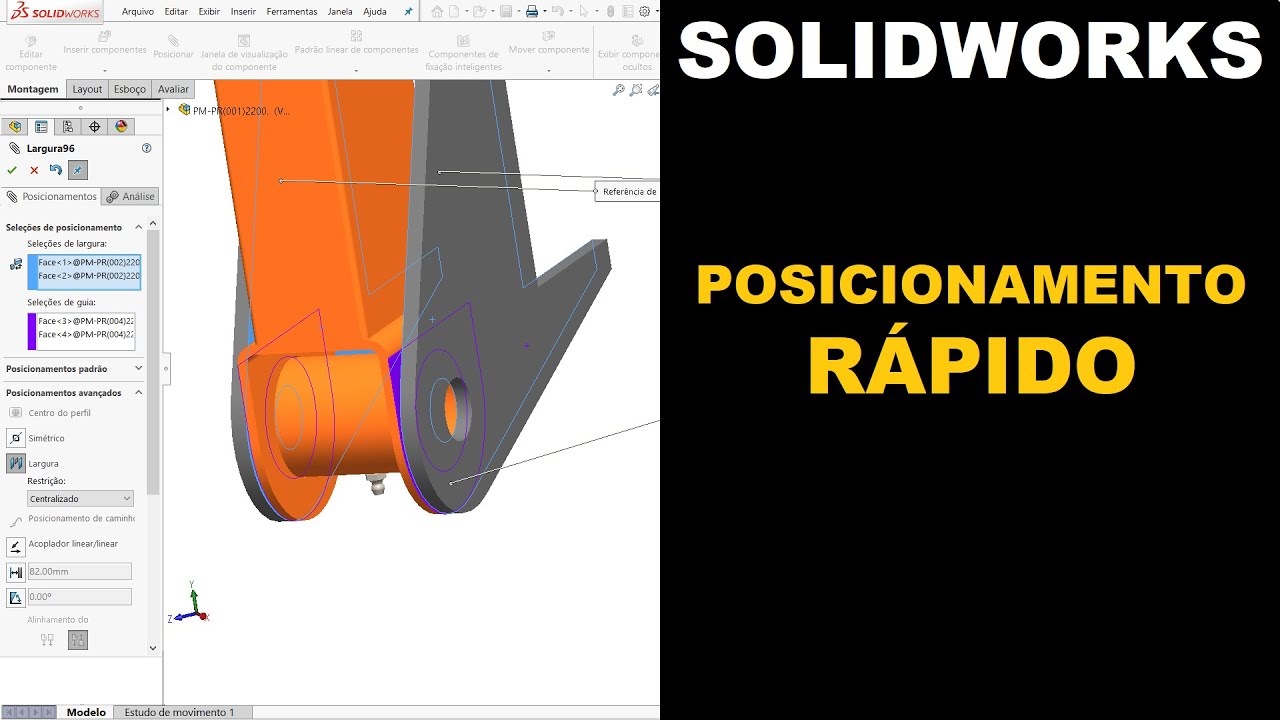Switch to the PropertyManager tab icon
Screen dimensions: 1280x720
(x=41, y=127)
